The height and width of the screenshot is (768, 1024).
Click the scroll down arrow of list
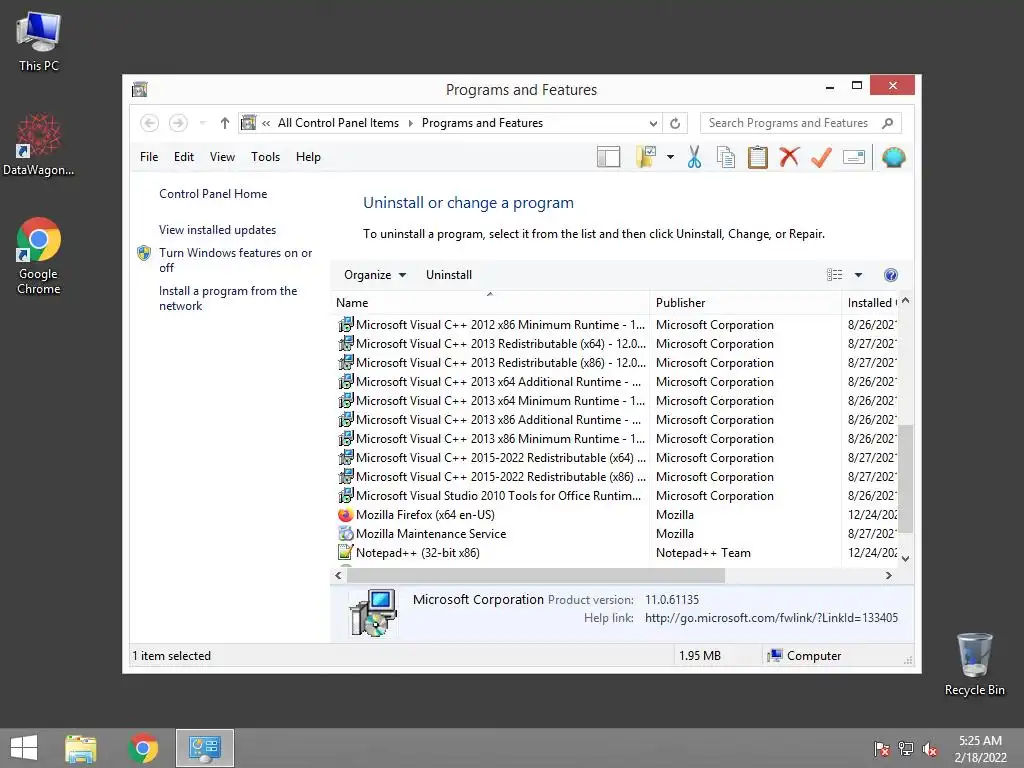[x=905, y=558]
